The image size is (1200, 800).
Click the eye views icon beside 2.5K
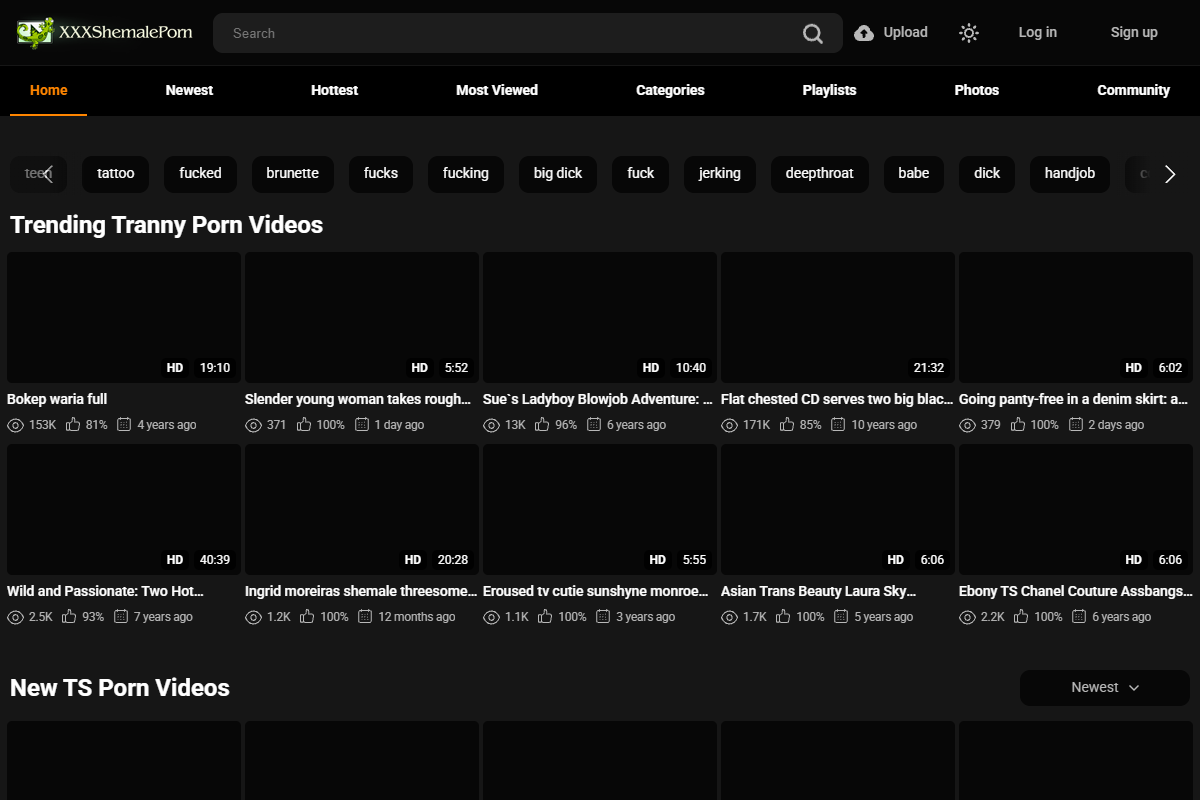[15, 617]
